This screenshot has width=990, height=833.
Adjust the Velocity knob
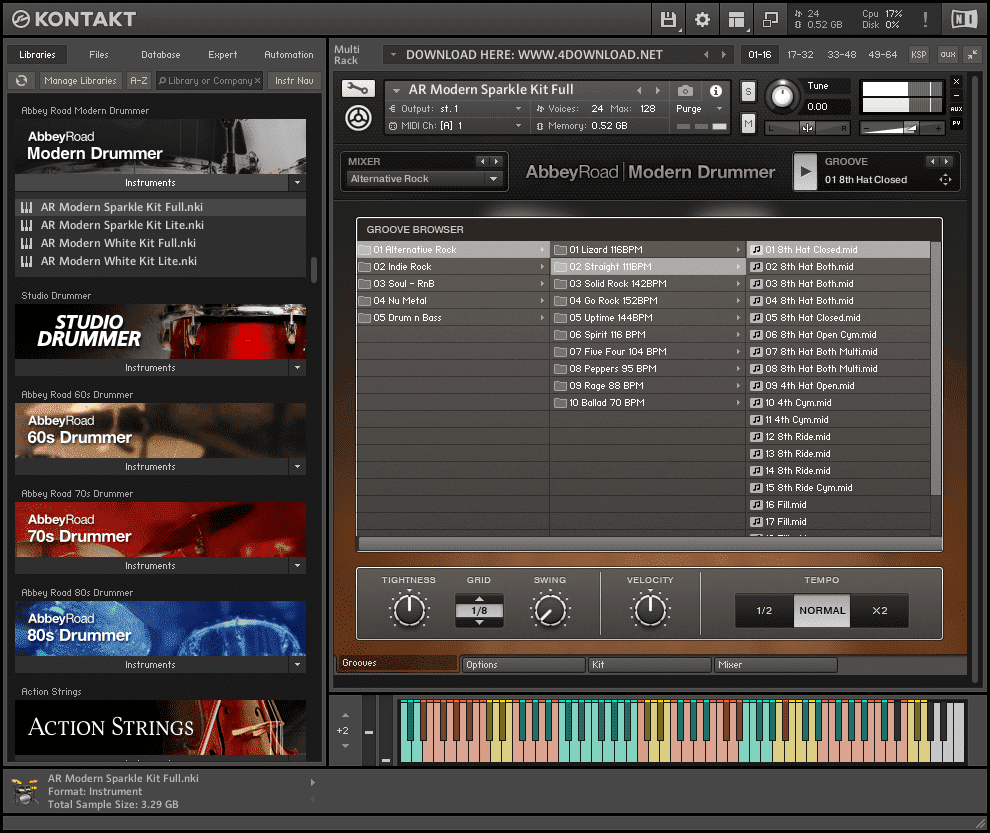point(650,610)
